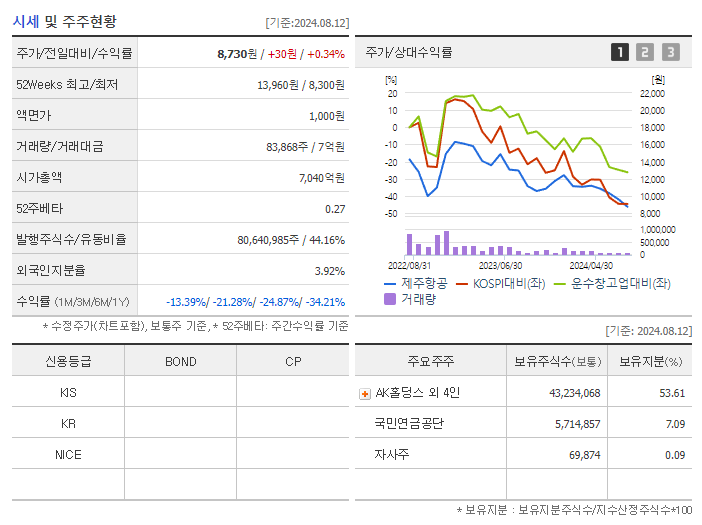Select 80,640,985주 / 44.16% value

tap(291, 240)
